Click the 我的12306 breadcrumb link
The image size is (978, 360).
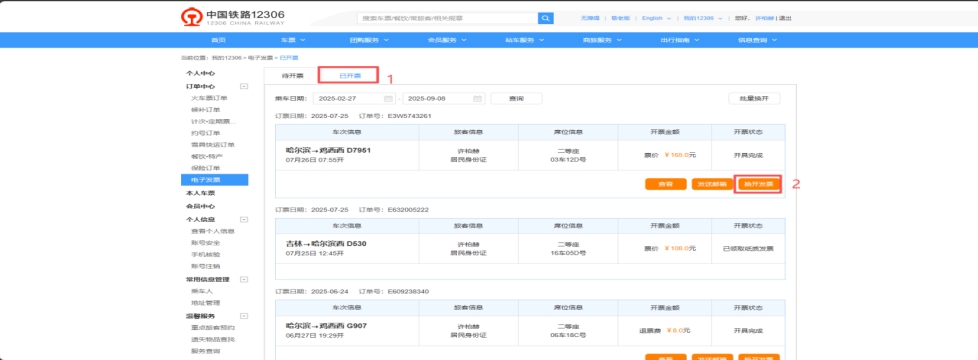[x=226, y=57]
